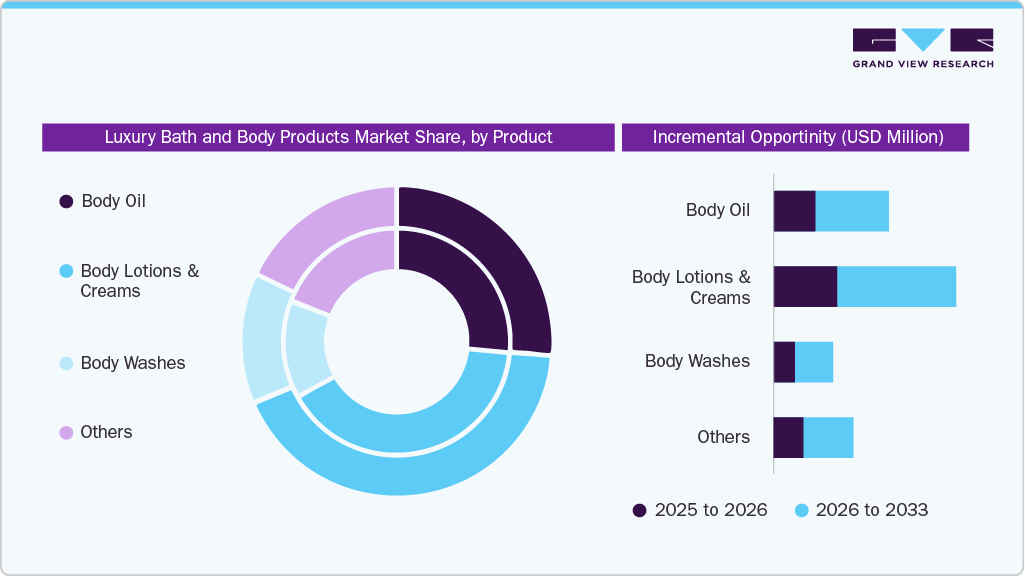Click the 2025 to 2026 legend dot
This screenshot has height=576, width=1025.
pyautogui.click(x=639, y=510)
